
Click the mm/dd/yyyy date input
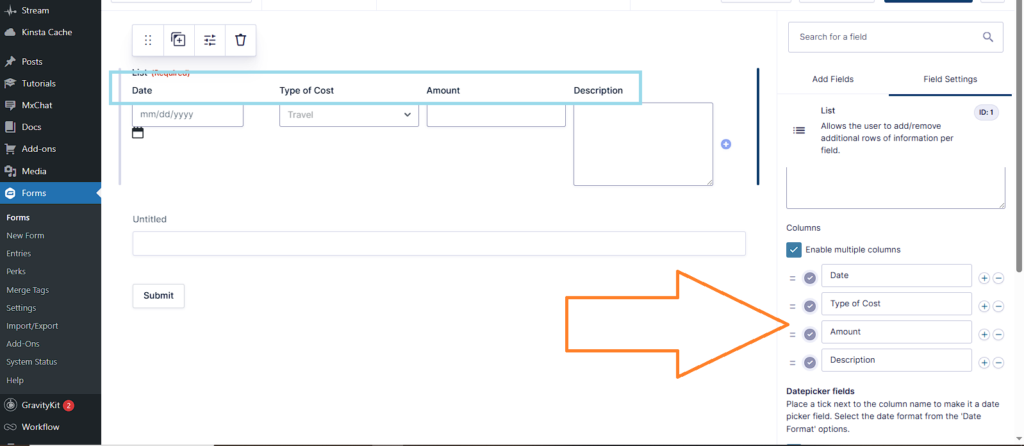tap(188, 114)
